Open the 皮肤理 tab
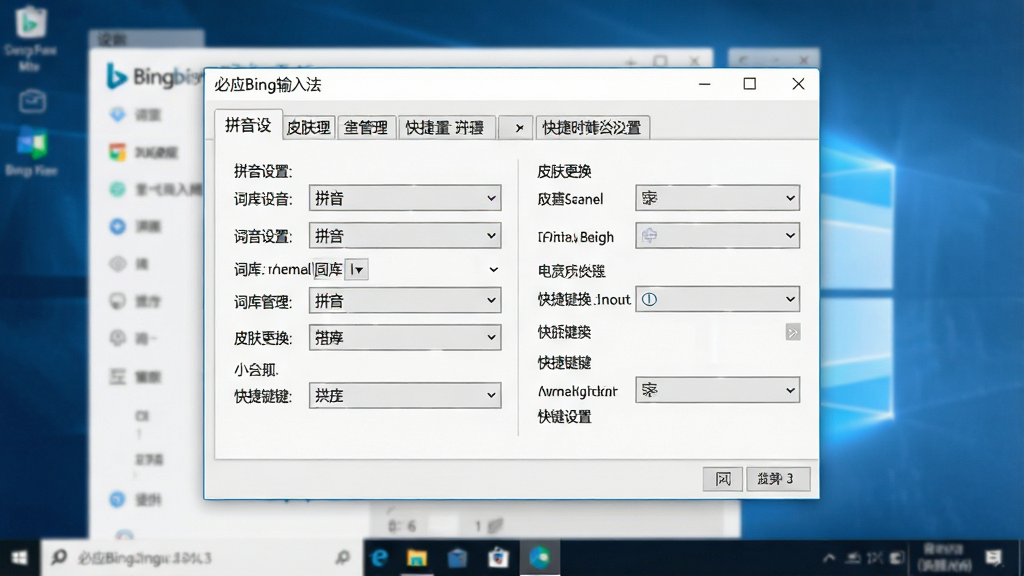This screenshot has height=576, width=1024. click(309, 127)
